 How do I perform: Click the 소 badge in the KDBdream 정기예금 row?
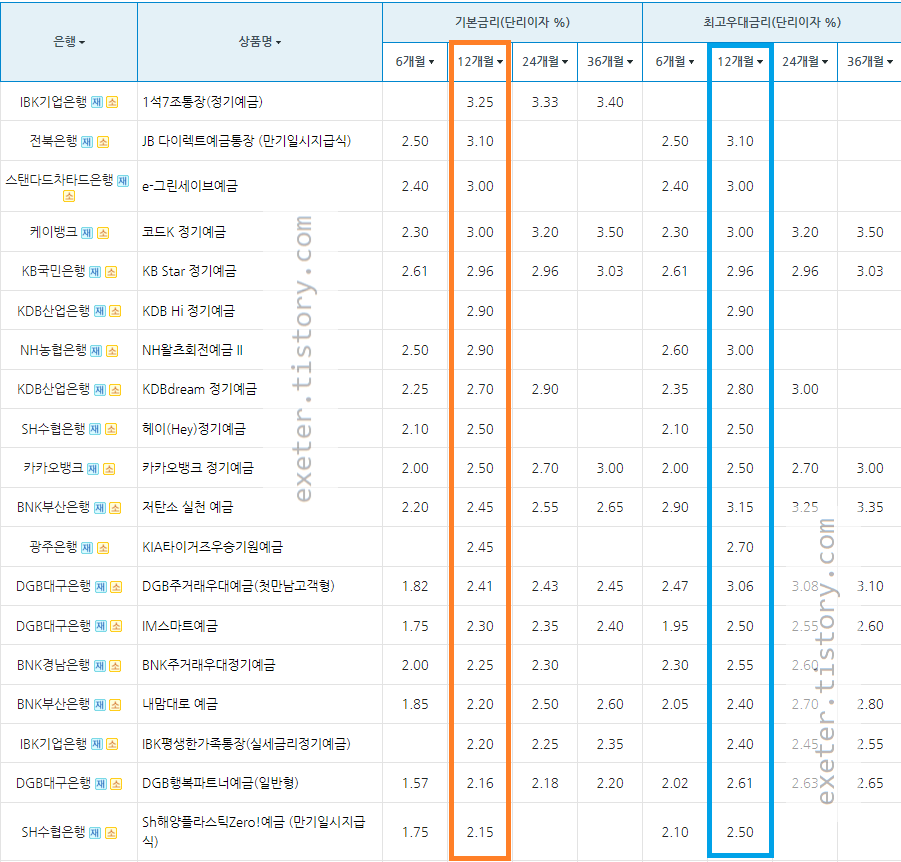point(115,390)
